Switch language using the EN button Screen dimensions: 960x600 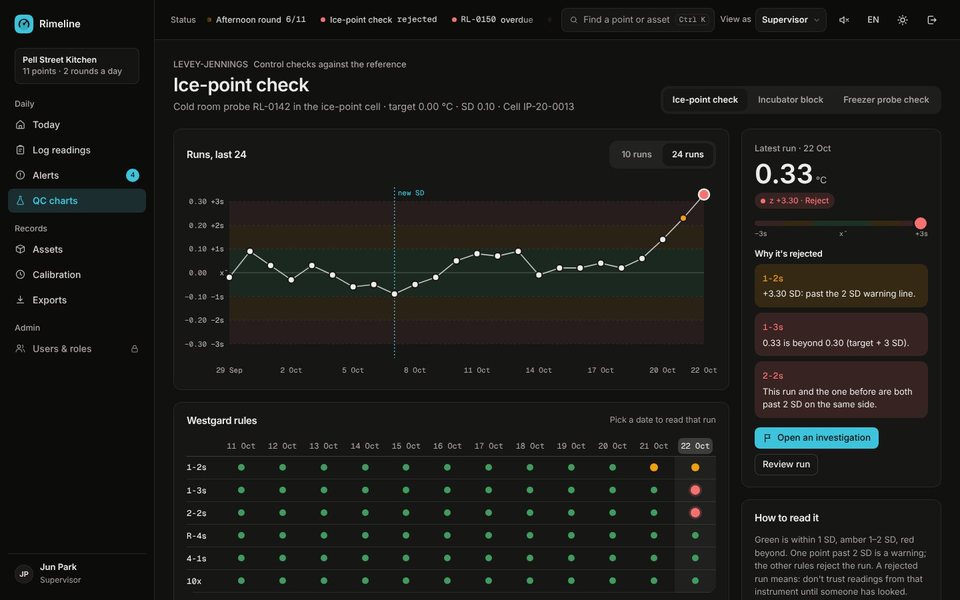point(873,20)
